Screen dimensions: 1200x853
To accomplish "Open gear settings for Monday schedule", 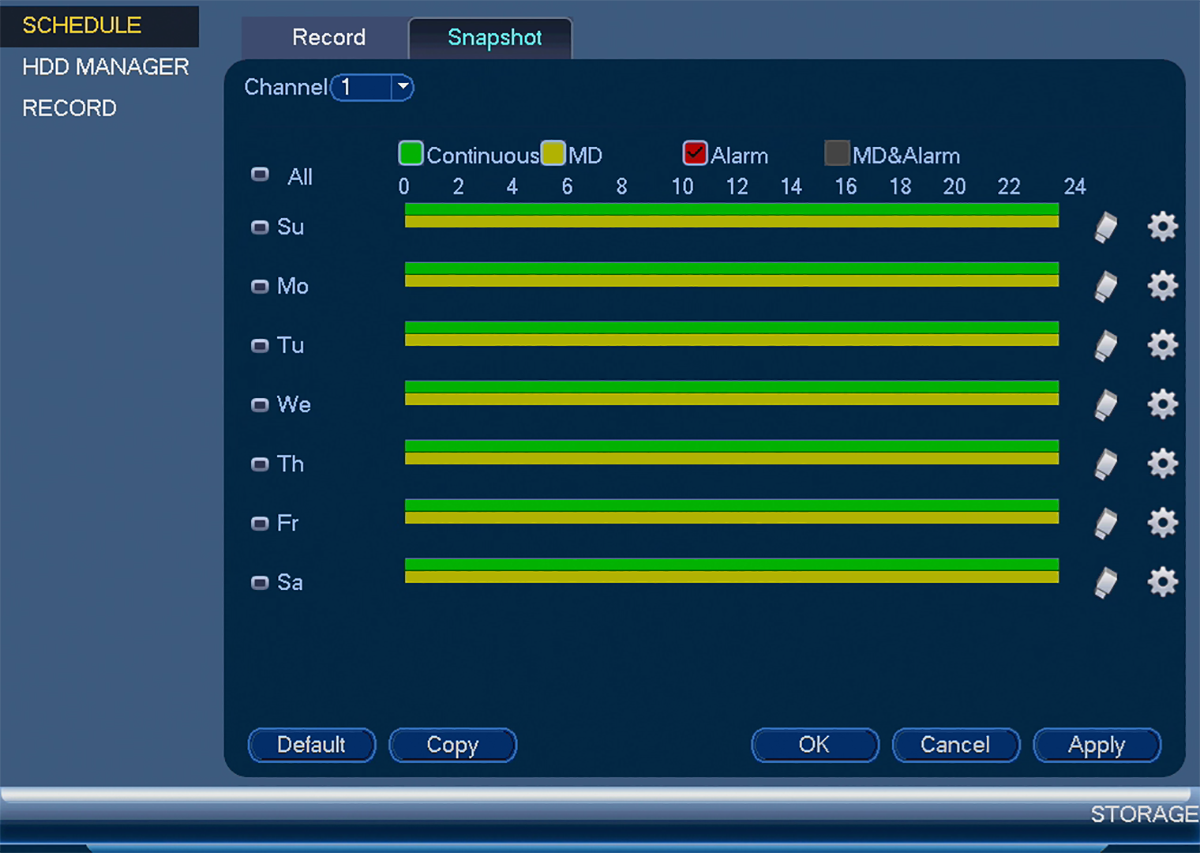I will pos(1162,286).
